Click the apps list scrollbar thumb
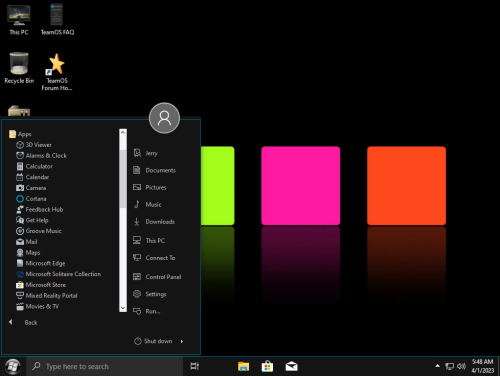Viewport: 500px width, 376px height. 123,178
